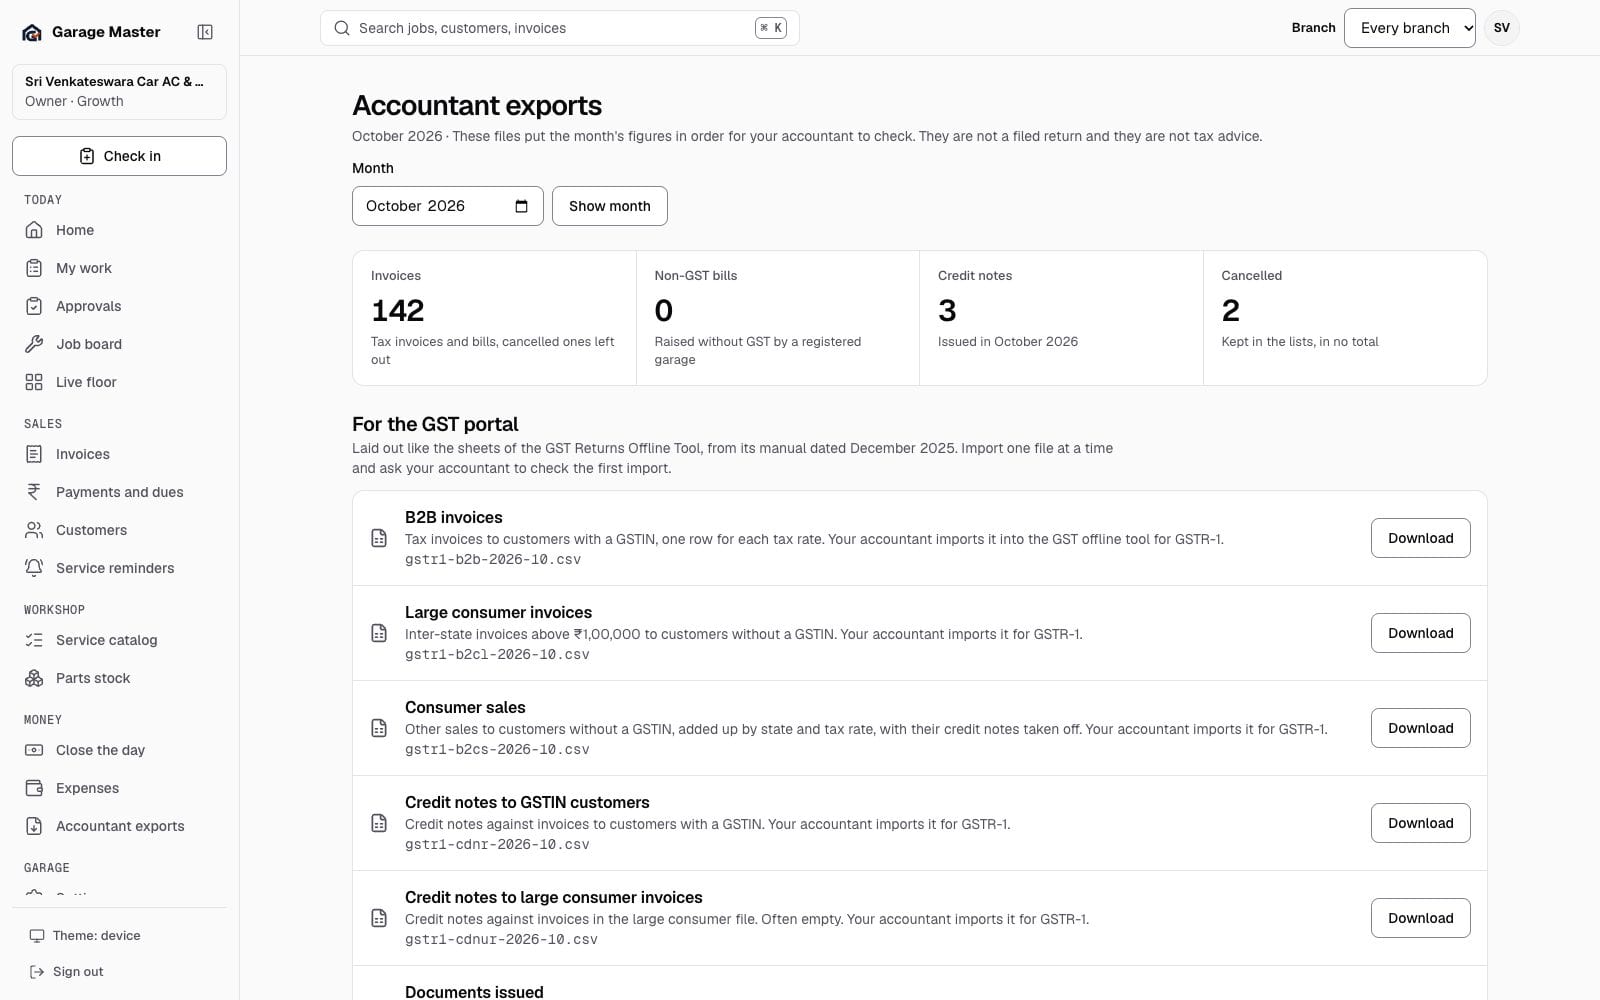This screenshot has width=1600, height=1000.
Task: Click the gstr1-b2cs-2026-10.csv filename
Action: 497,749
